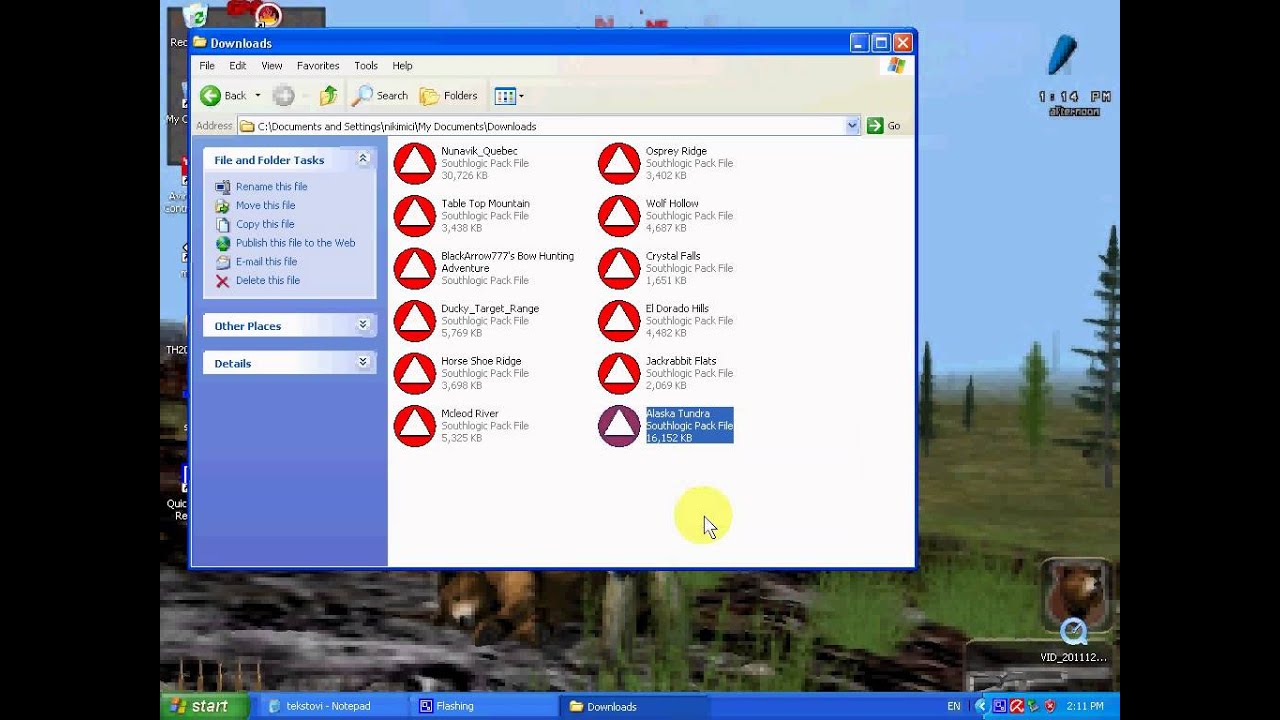This screenshot has width=1280, height=720.
Task: Click the grayed Forward arrow button
Action: [x=284, y=96]
